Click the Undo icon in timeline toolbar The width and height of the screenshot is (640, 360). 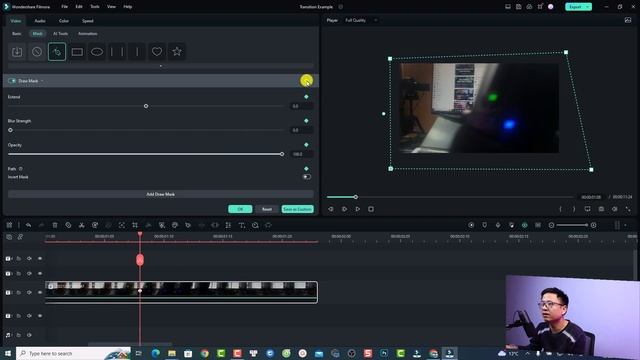[x=28, y=225]
